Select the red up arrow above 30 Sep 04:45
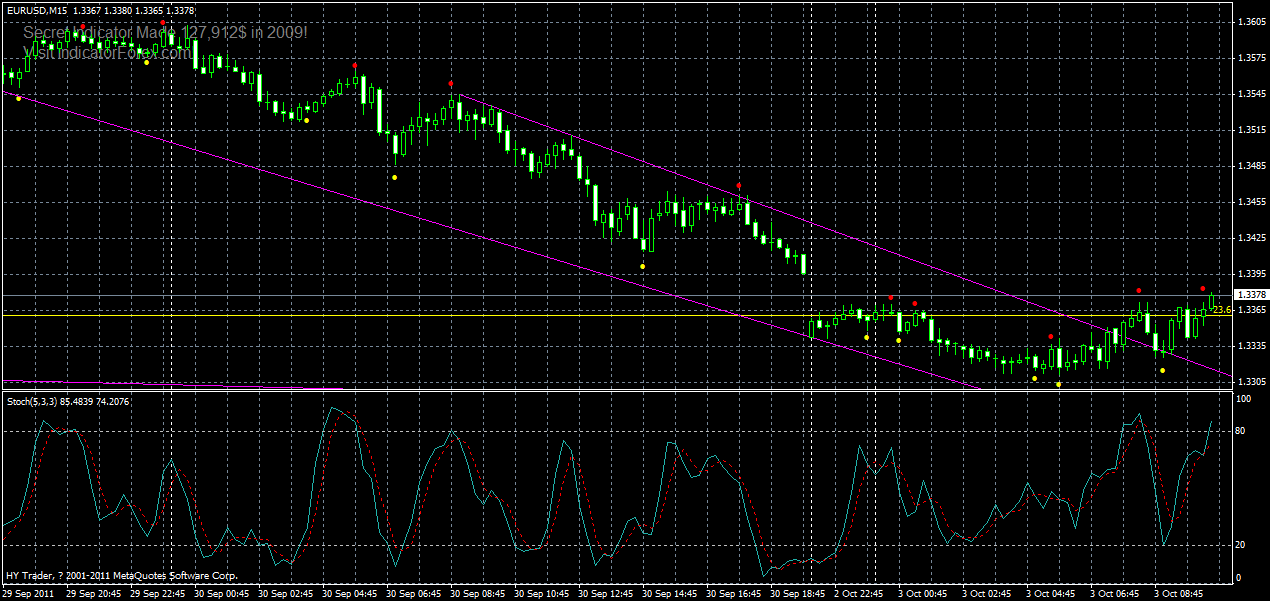The image size is (1270, 601). pos(356,65)
